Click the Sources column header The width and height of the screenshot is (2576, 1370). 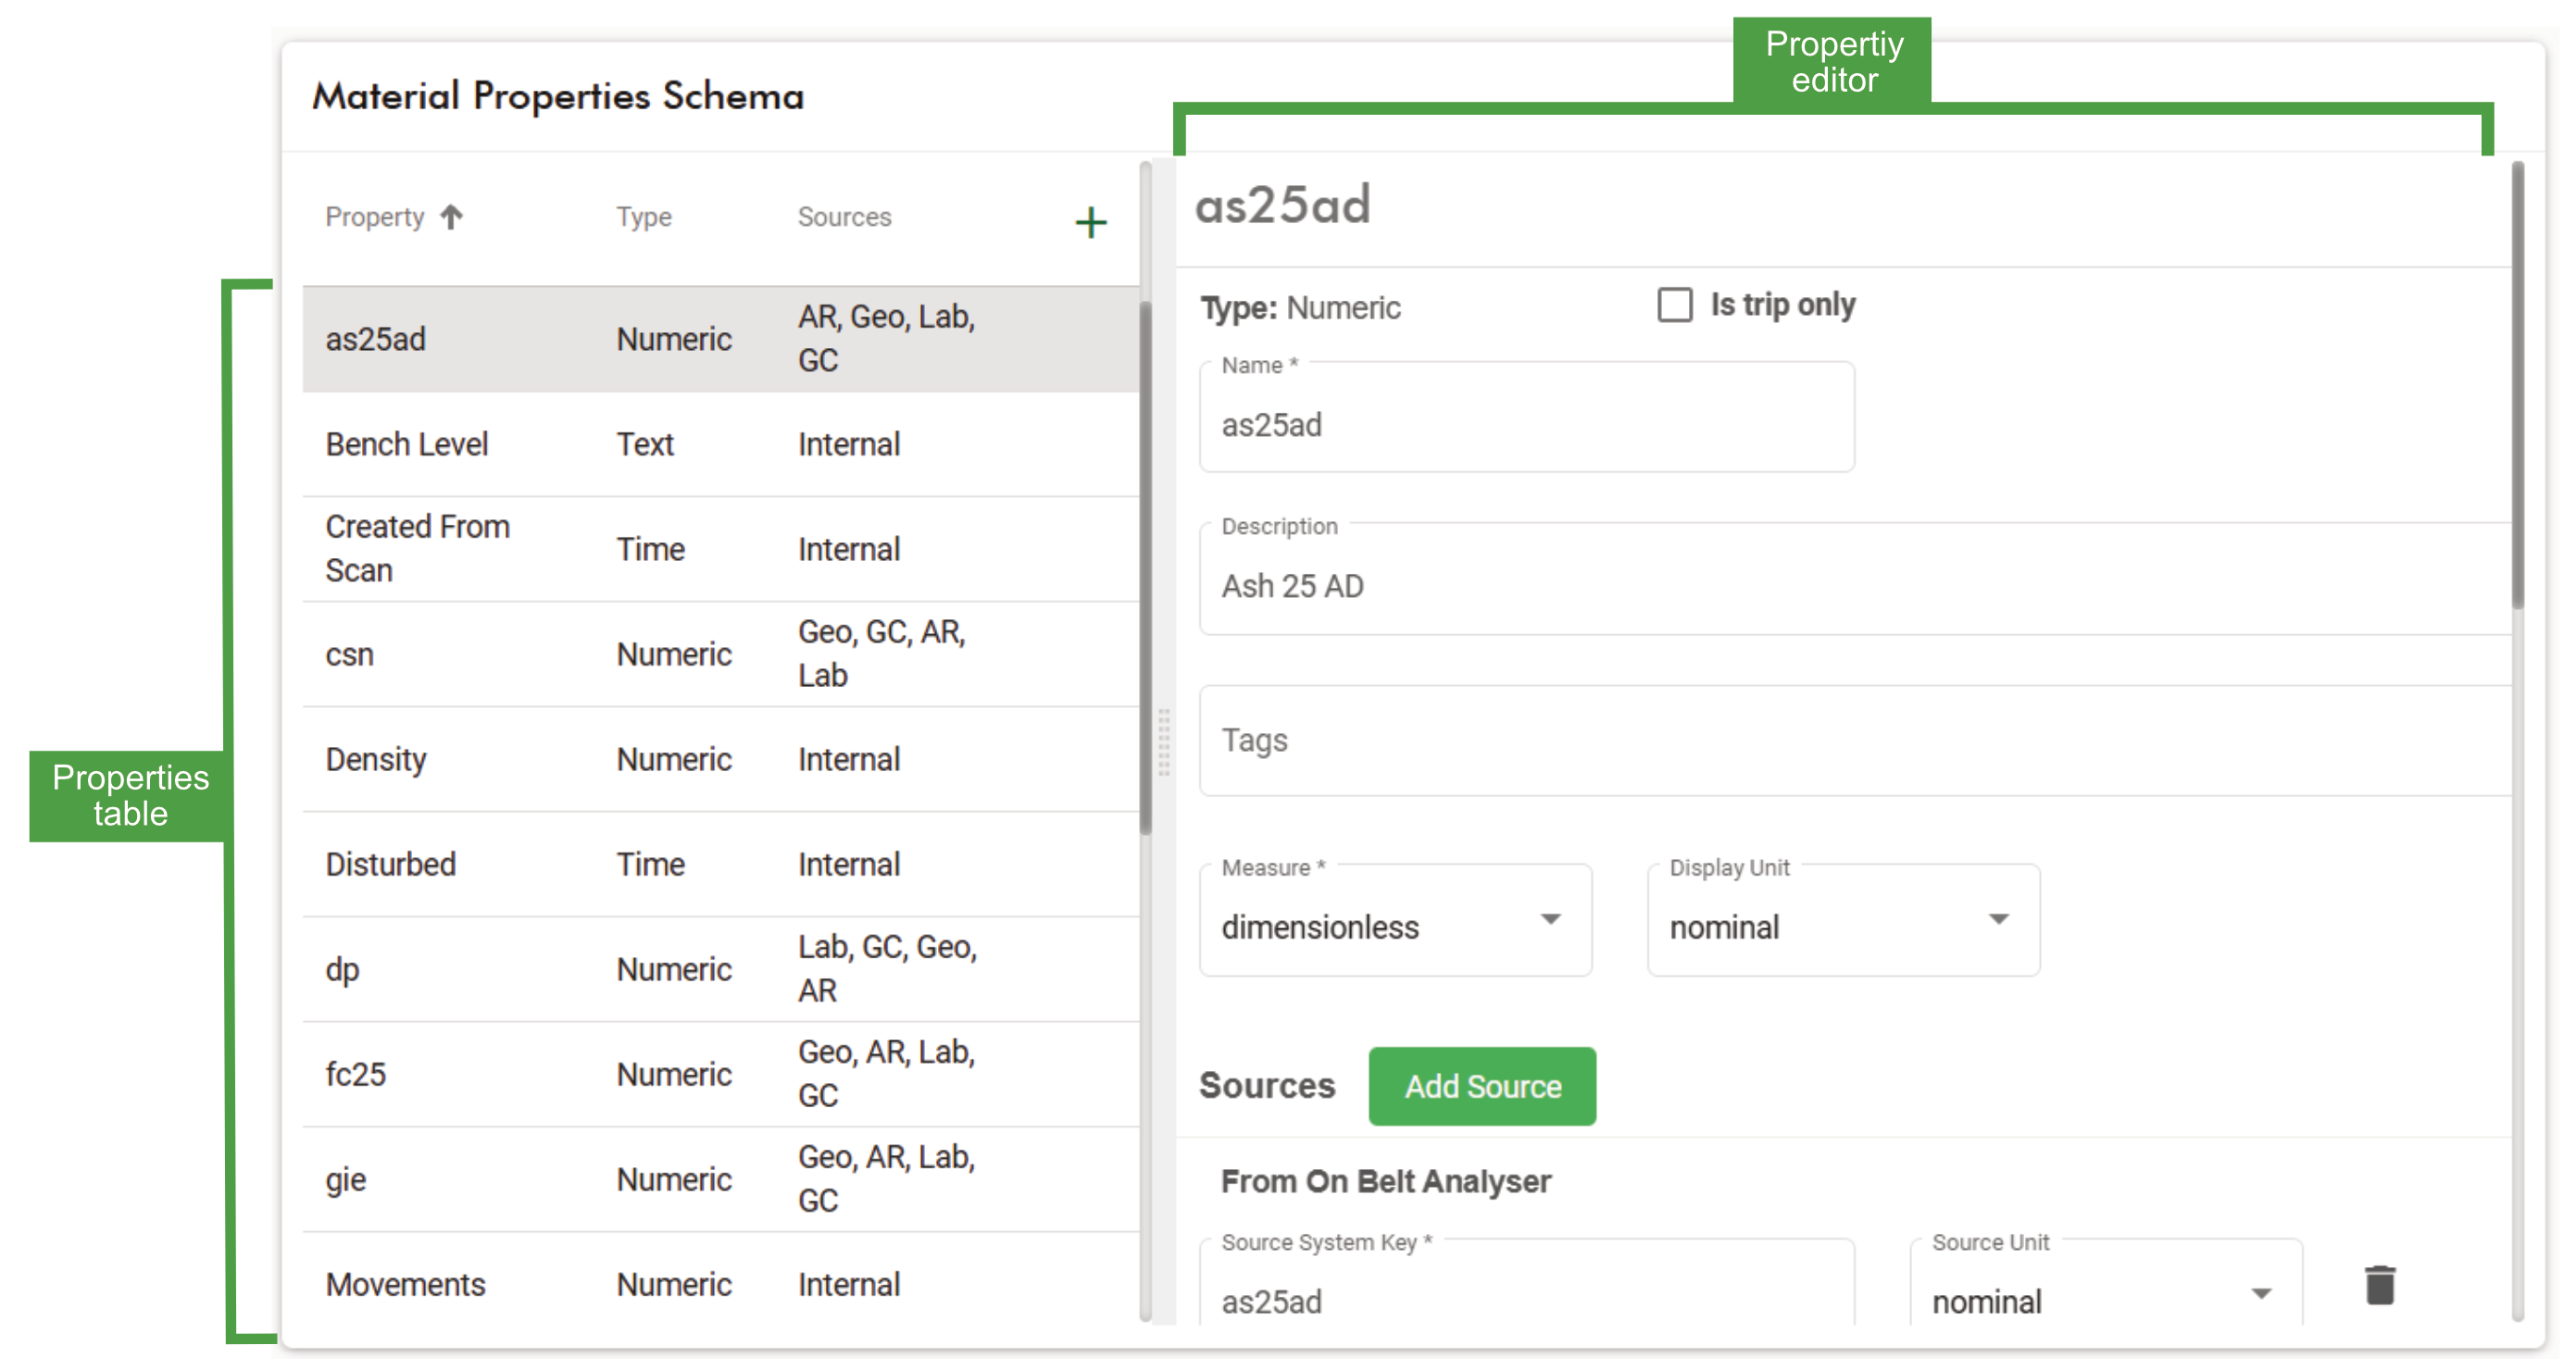pos(844,217)
